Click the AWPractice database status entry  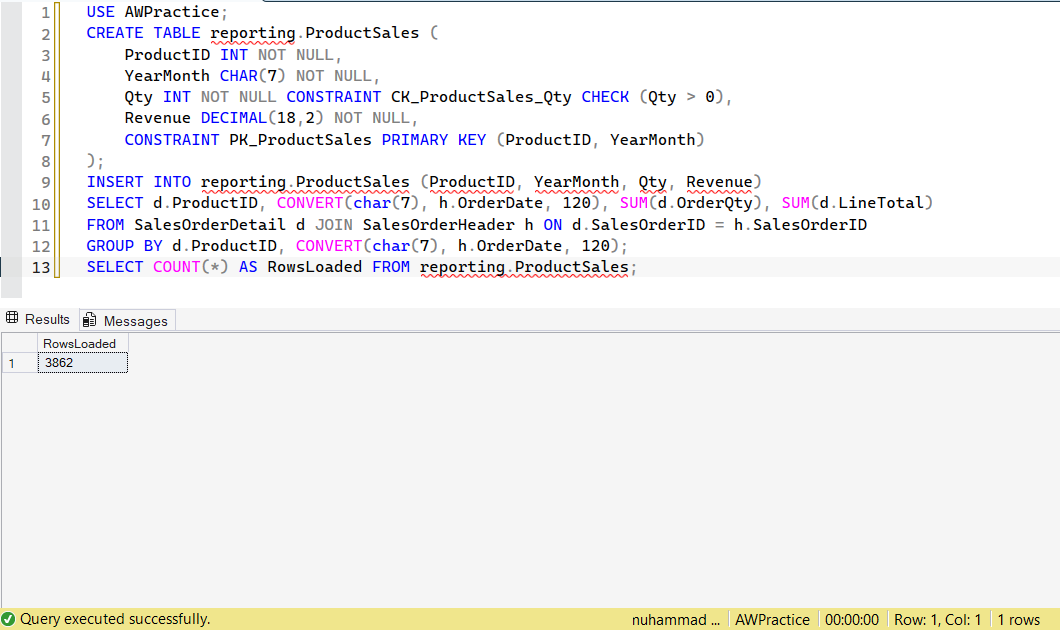772,620
